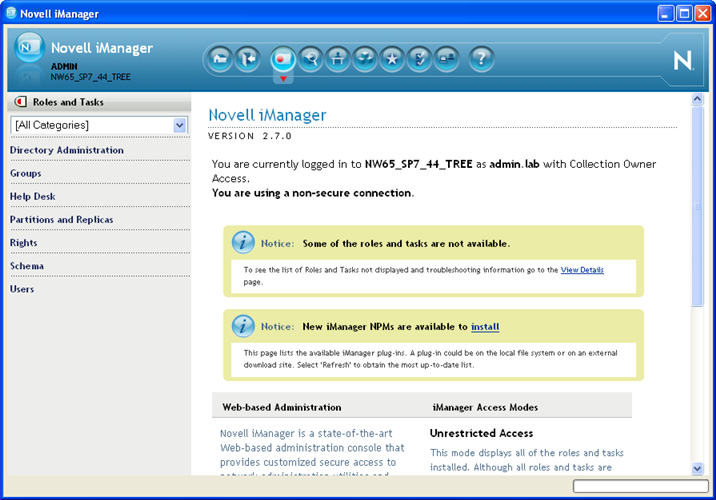Follow the View Details link
The height and width of the screenshot is (500, 716).
[582, 270]
